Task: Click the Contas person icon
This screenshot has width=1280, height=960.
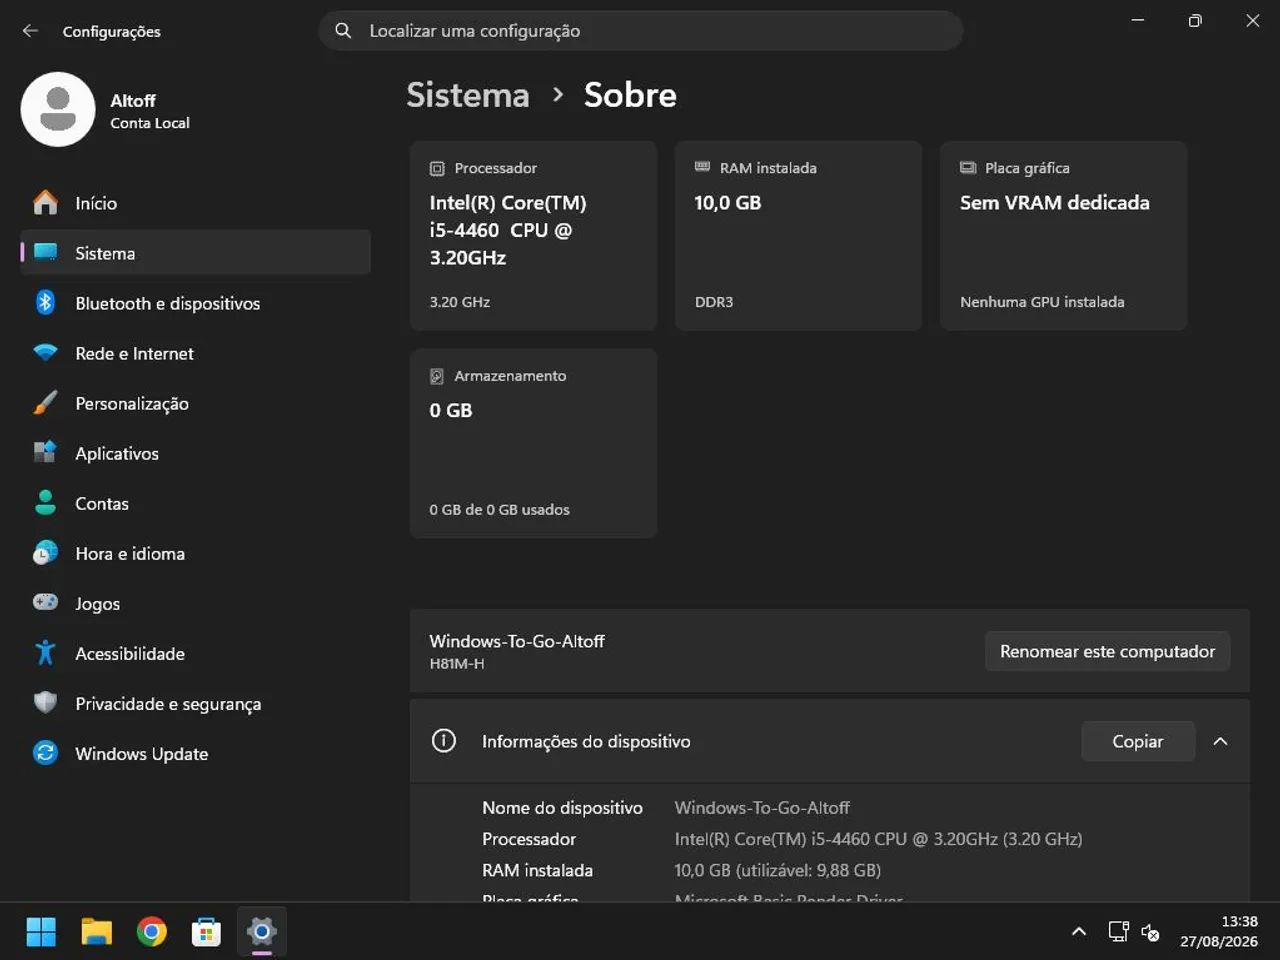Action: coord(45,503)
